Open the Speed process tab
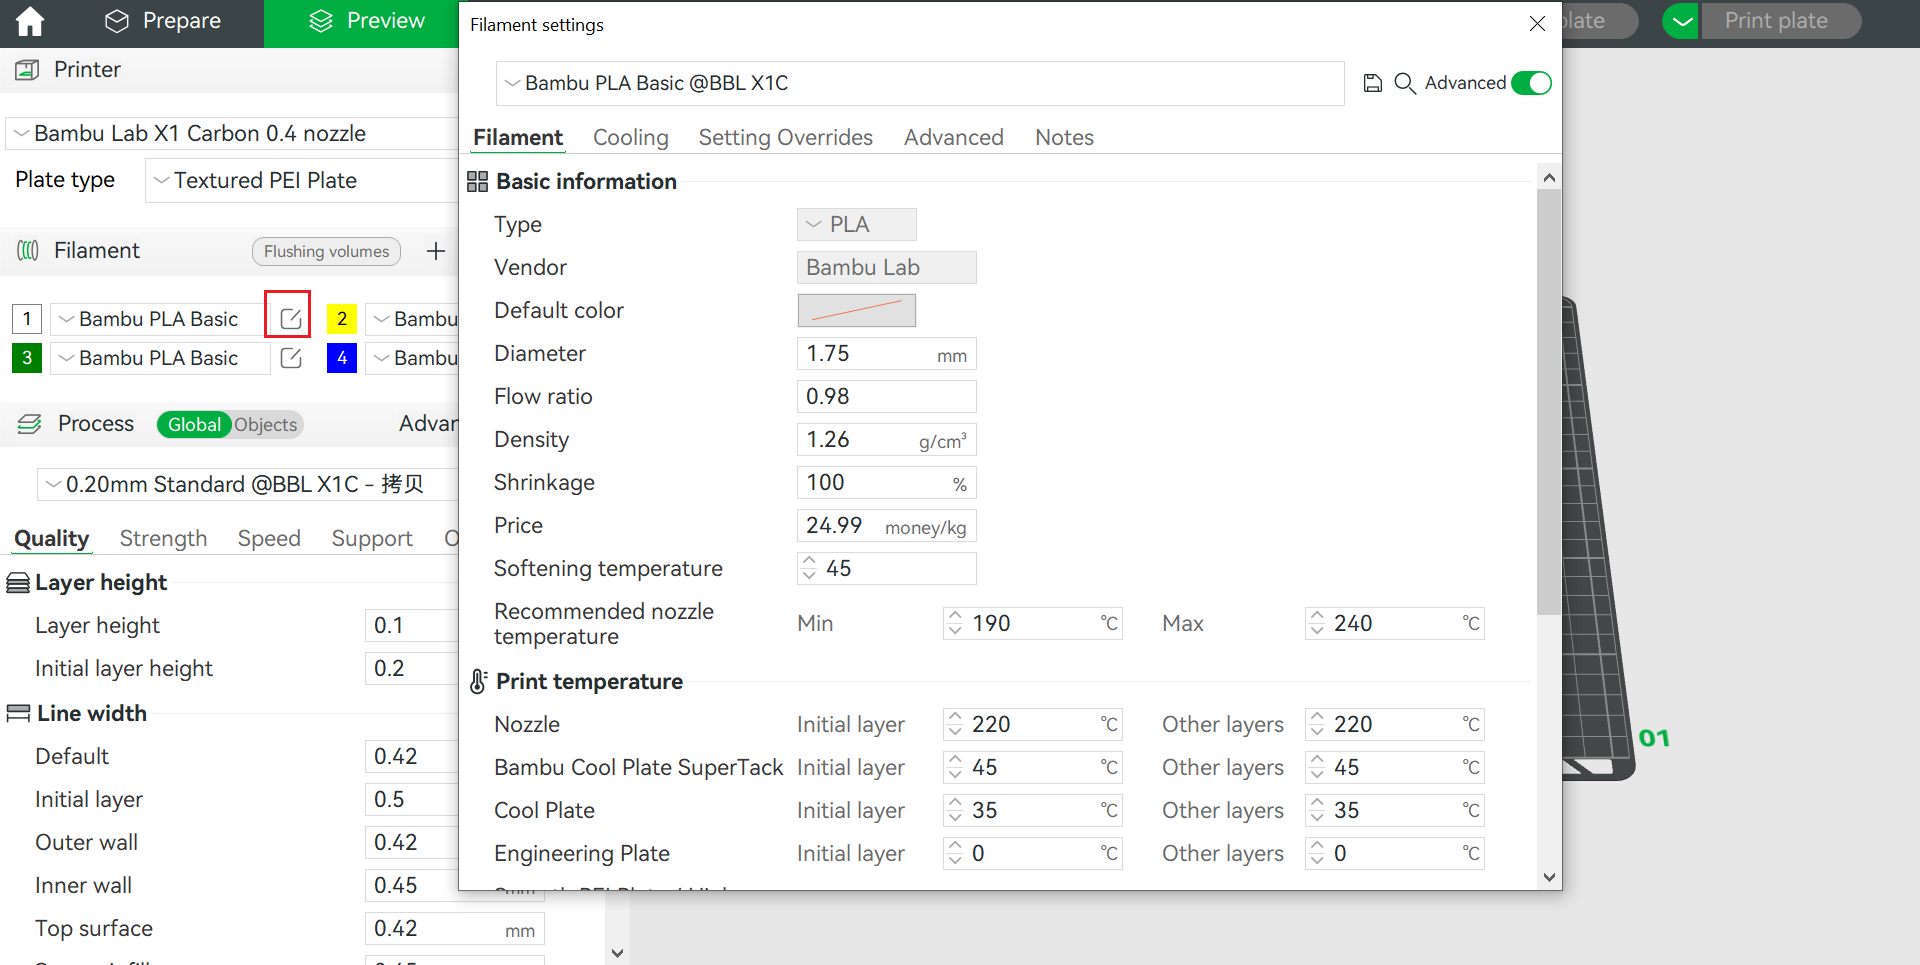Screen dimensions: 1920x965 [269, 538]
